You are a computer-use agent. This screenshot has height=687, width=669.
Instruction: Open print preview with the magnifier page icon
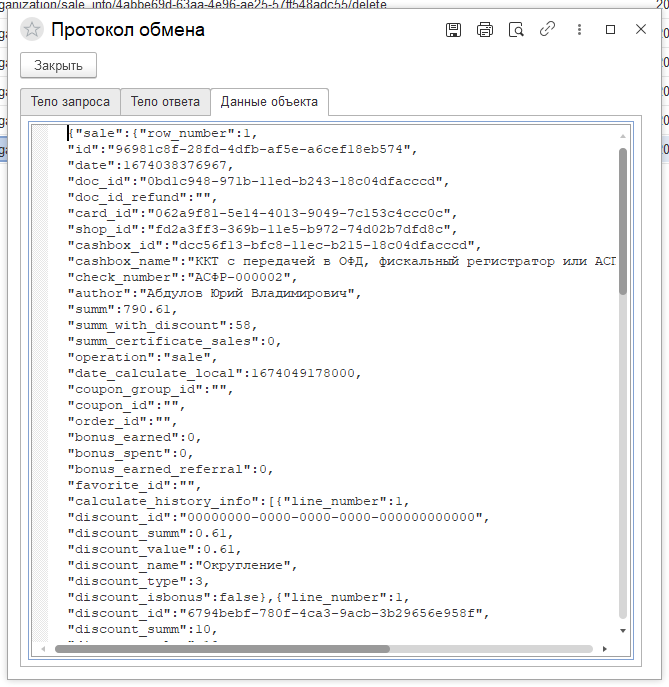click(x=516, y=30)
